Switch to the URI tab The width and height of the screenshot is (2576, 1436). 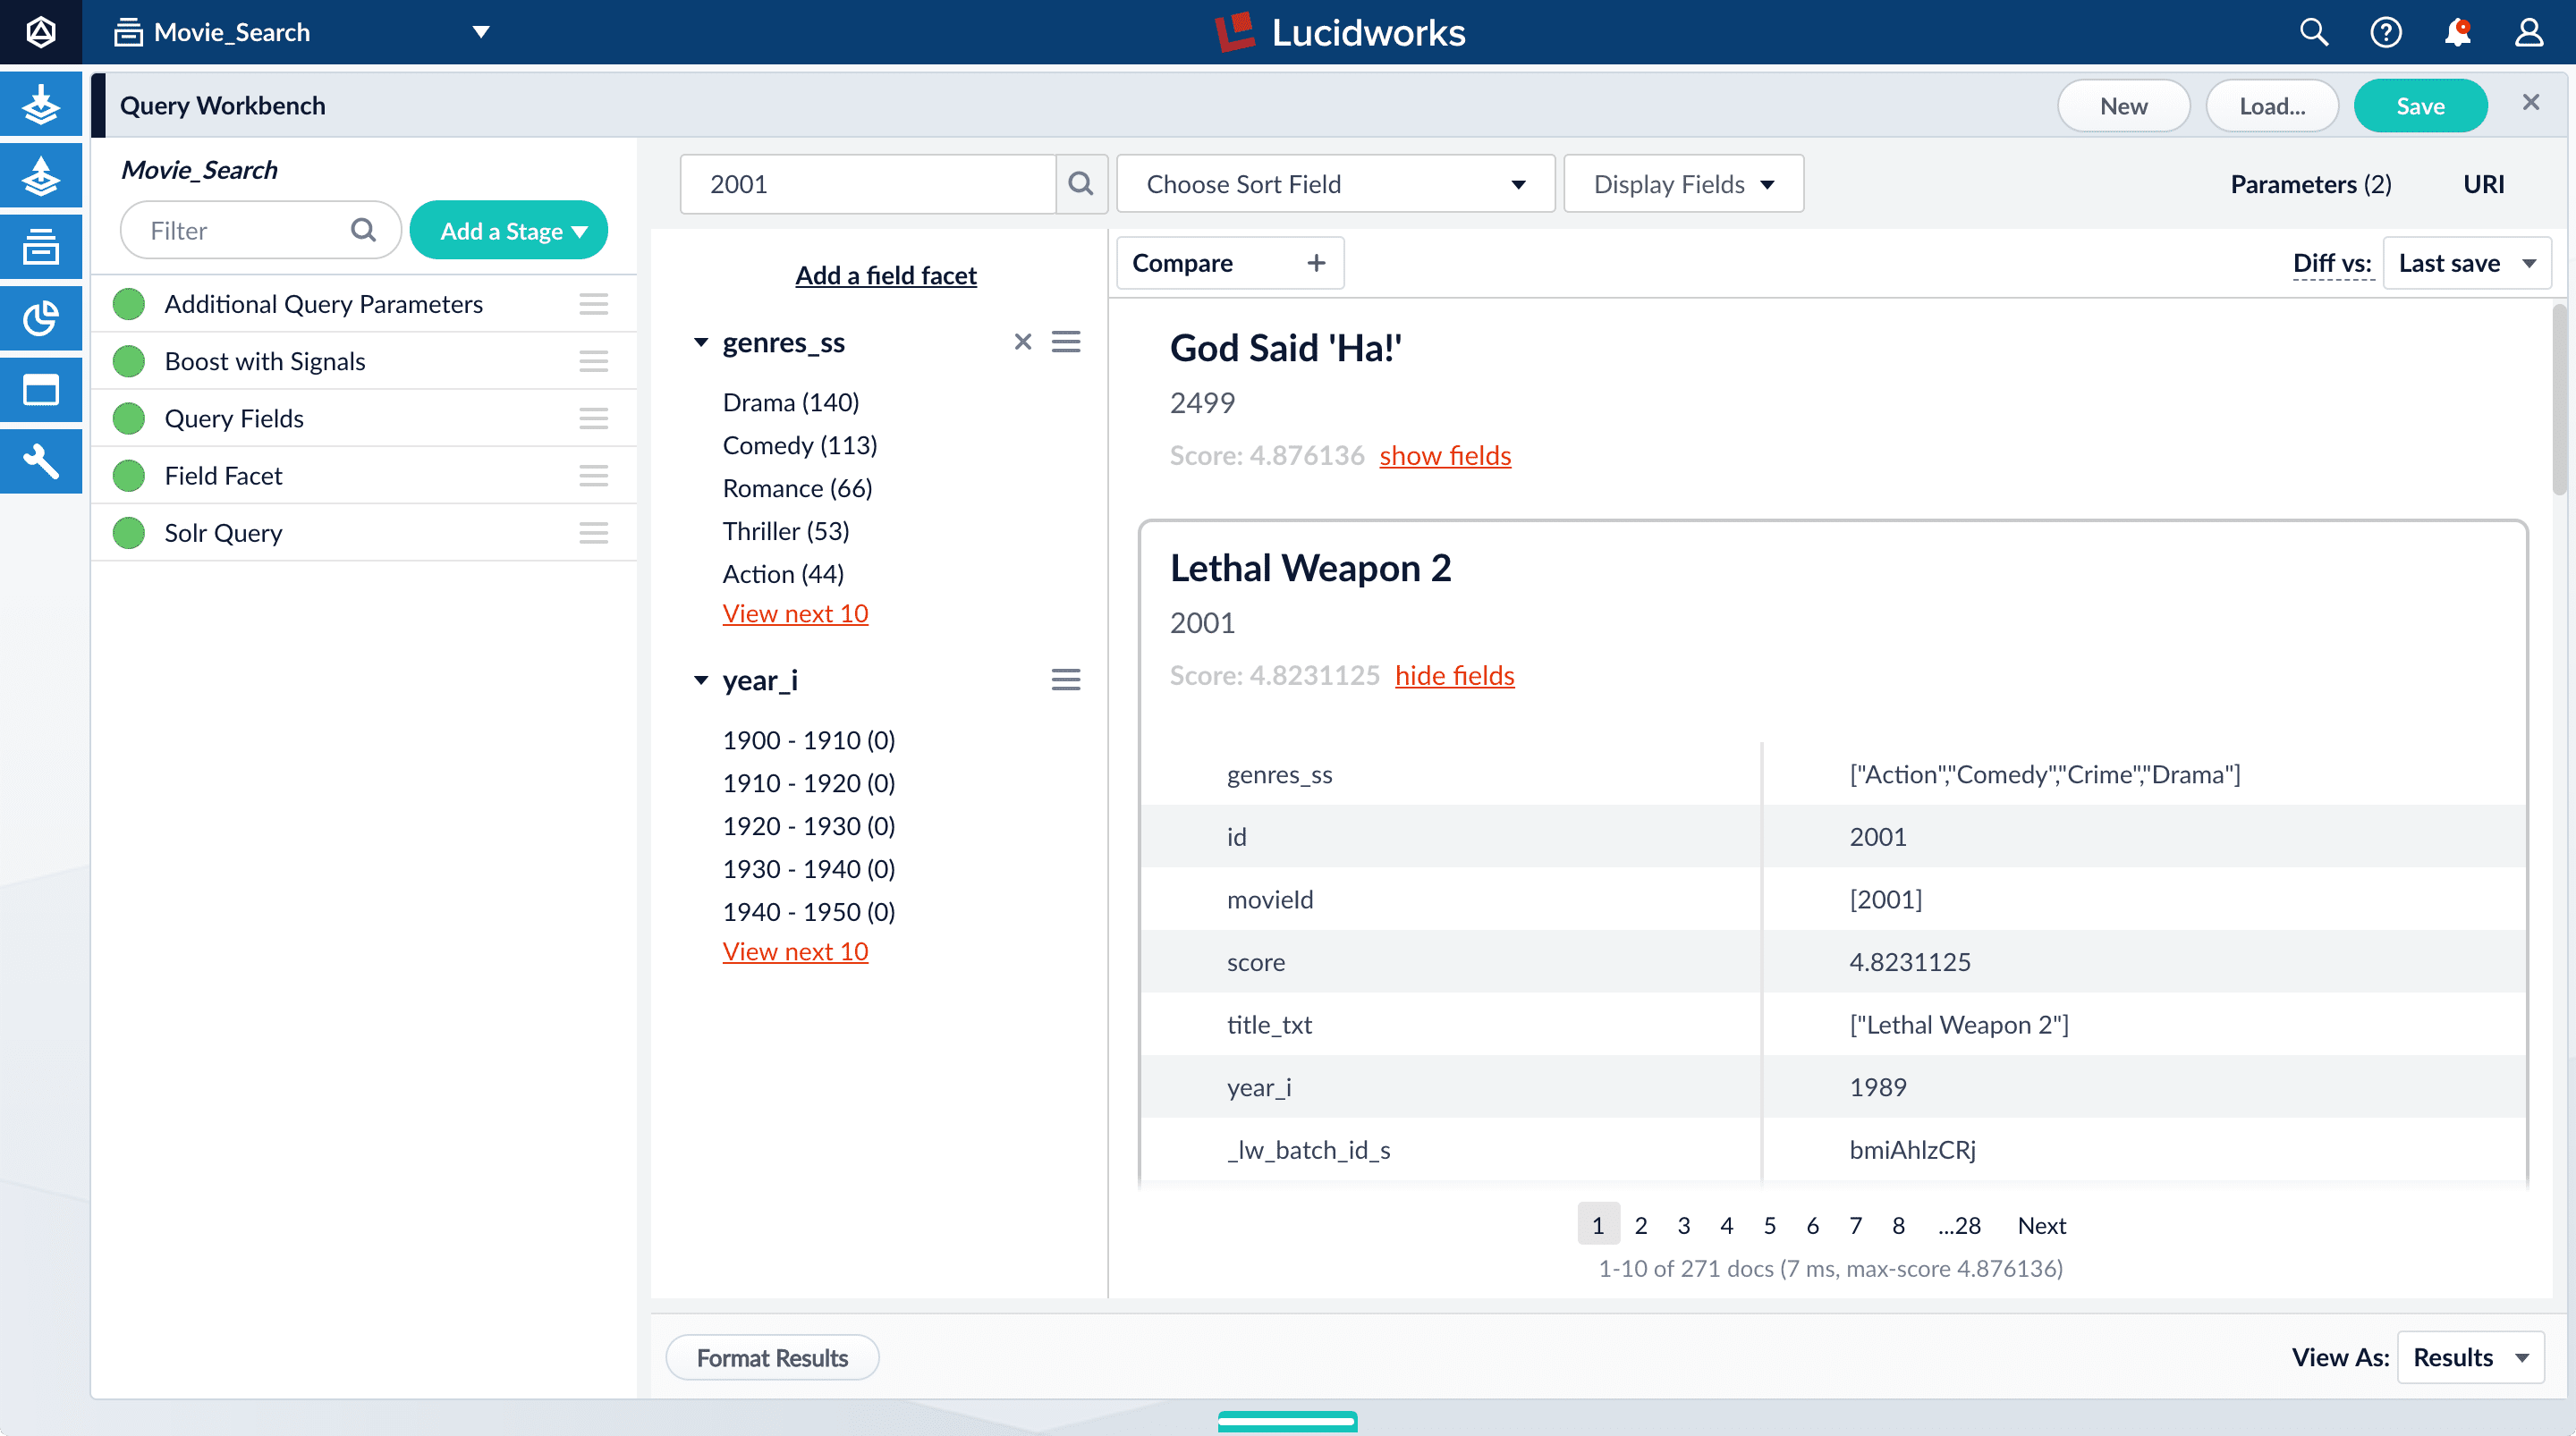[x=2483, y=184]
